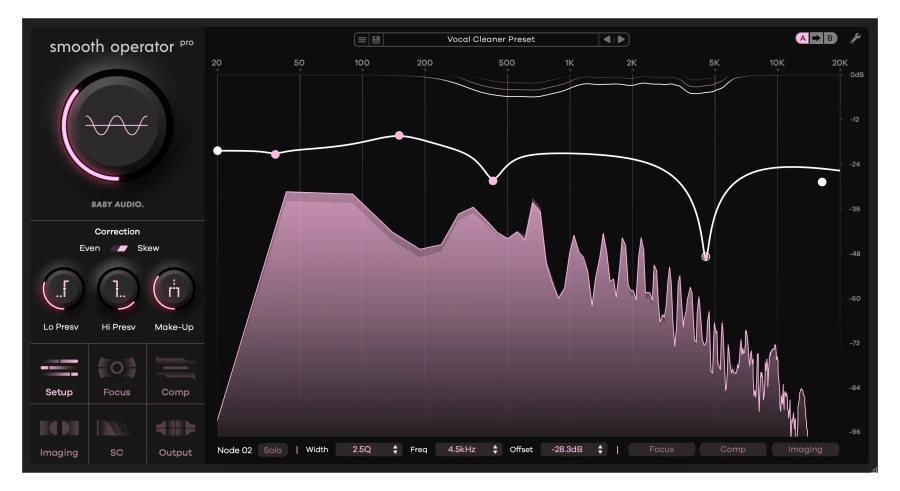Select the pink node near 450 Hz
This screenshot has height=491, width=900.
pyautogui.click(x=493, y=181)
